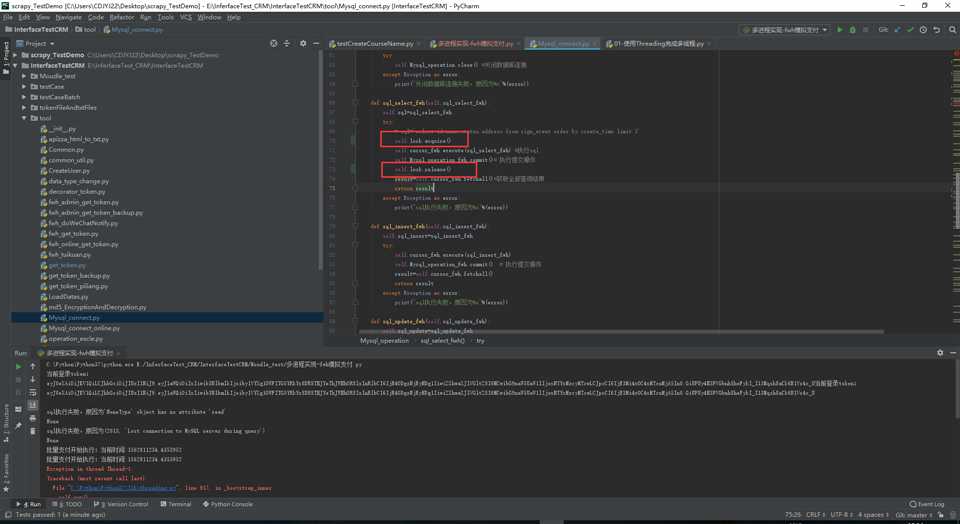Close the Run panel 多进程 tab
This screenshot has width=960, height=524.
point(119,353)
